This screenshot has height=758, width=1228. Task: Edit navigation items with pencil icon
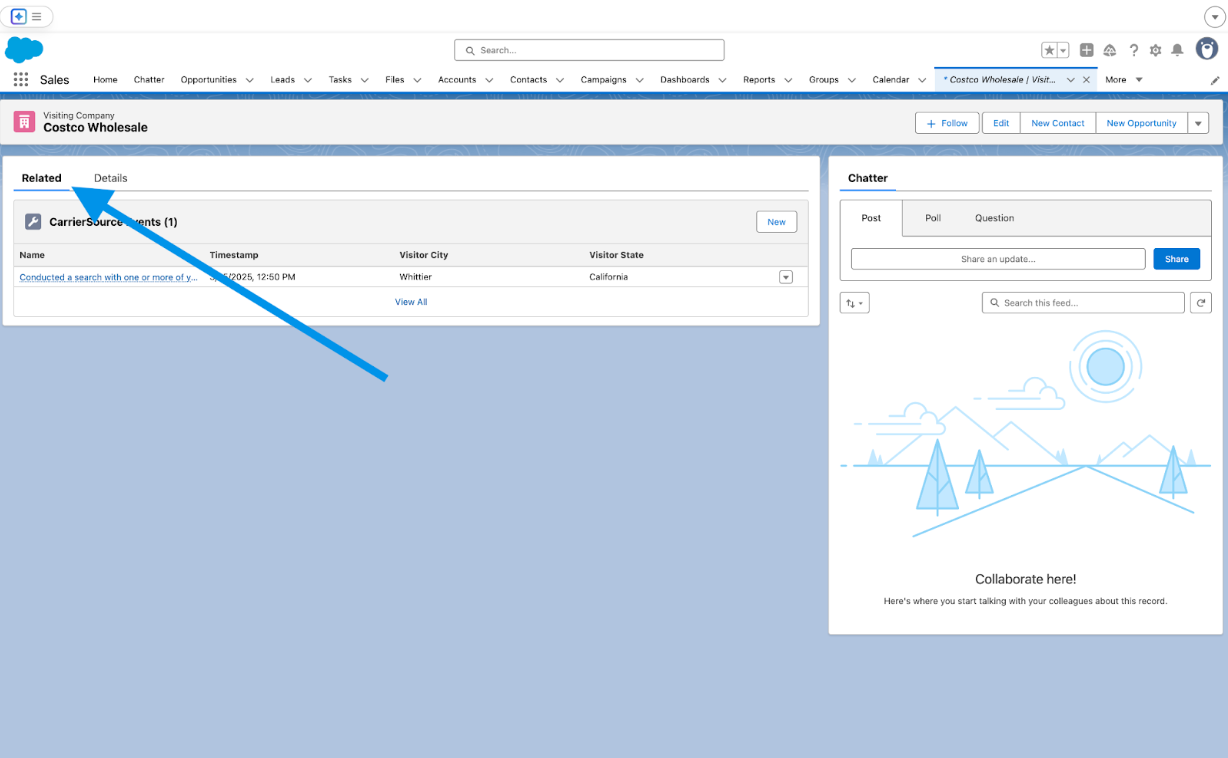(1215, 80)
